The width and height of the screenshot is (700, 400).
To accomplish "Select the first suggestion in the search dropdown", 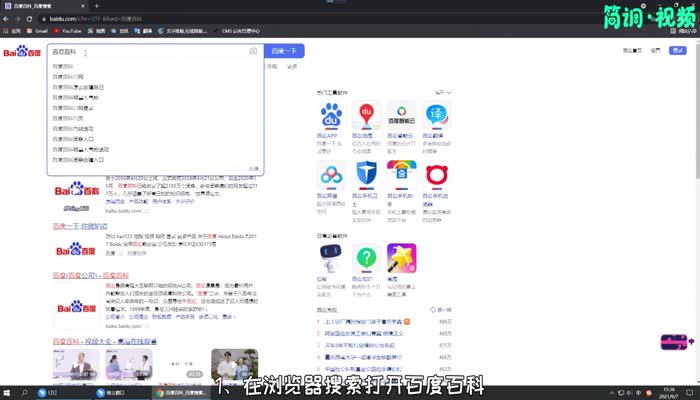I will click(64, 66).
